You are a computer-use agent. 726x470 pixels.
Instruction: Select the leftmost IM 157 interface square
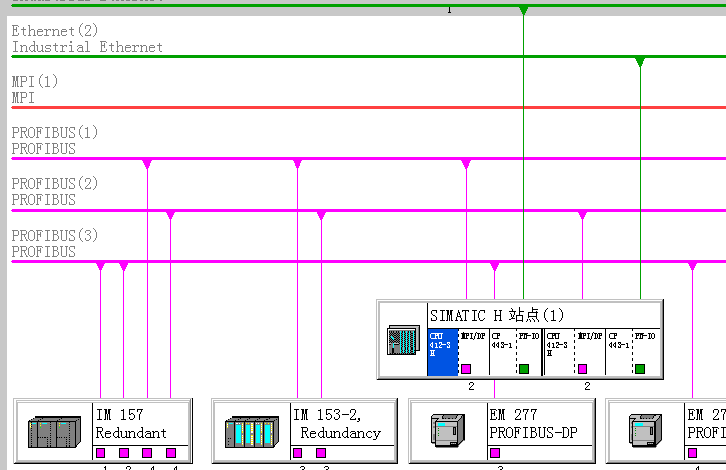click(x=100, y=452)
